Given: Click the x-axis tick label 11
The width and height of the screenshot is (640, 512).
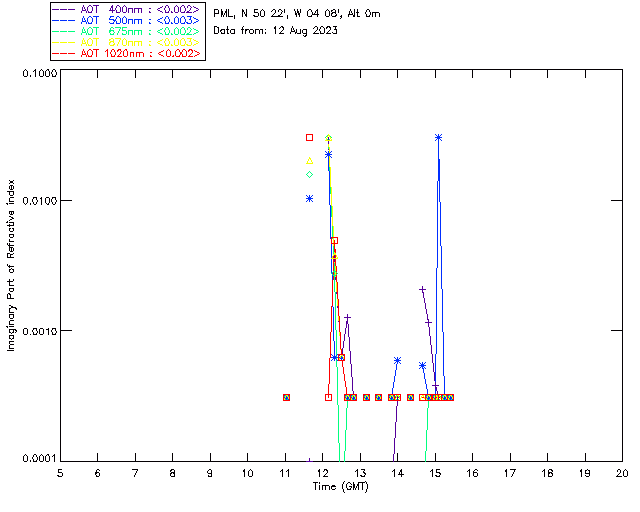Looking at the screenshot, I should coord(285,473).
